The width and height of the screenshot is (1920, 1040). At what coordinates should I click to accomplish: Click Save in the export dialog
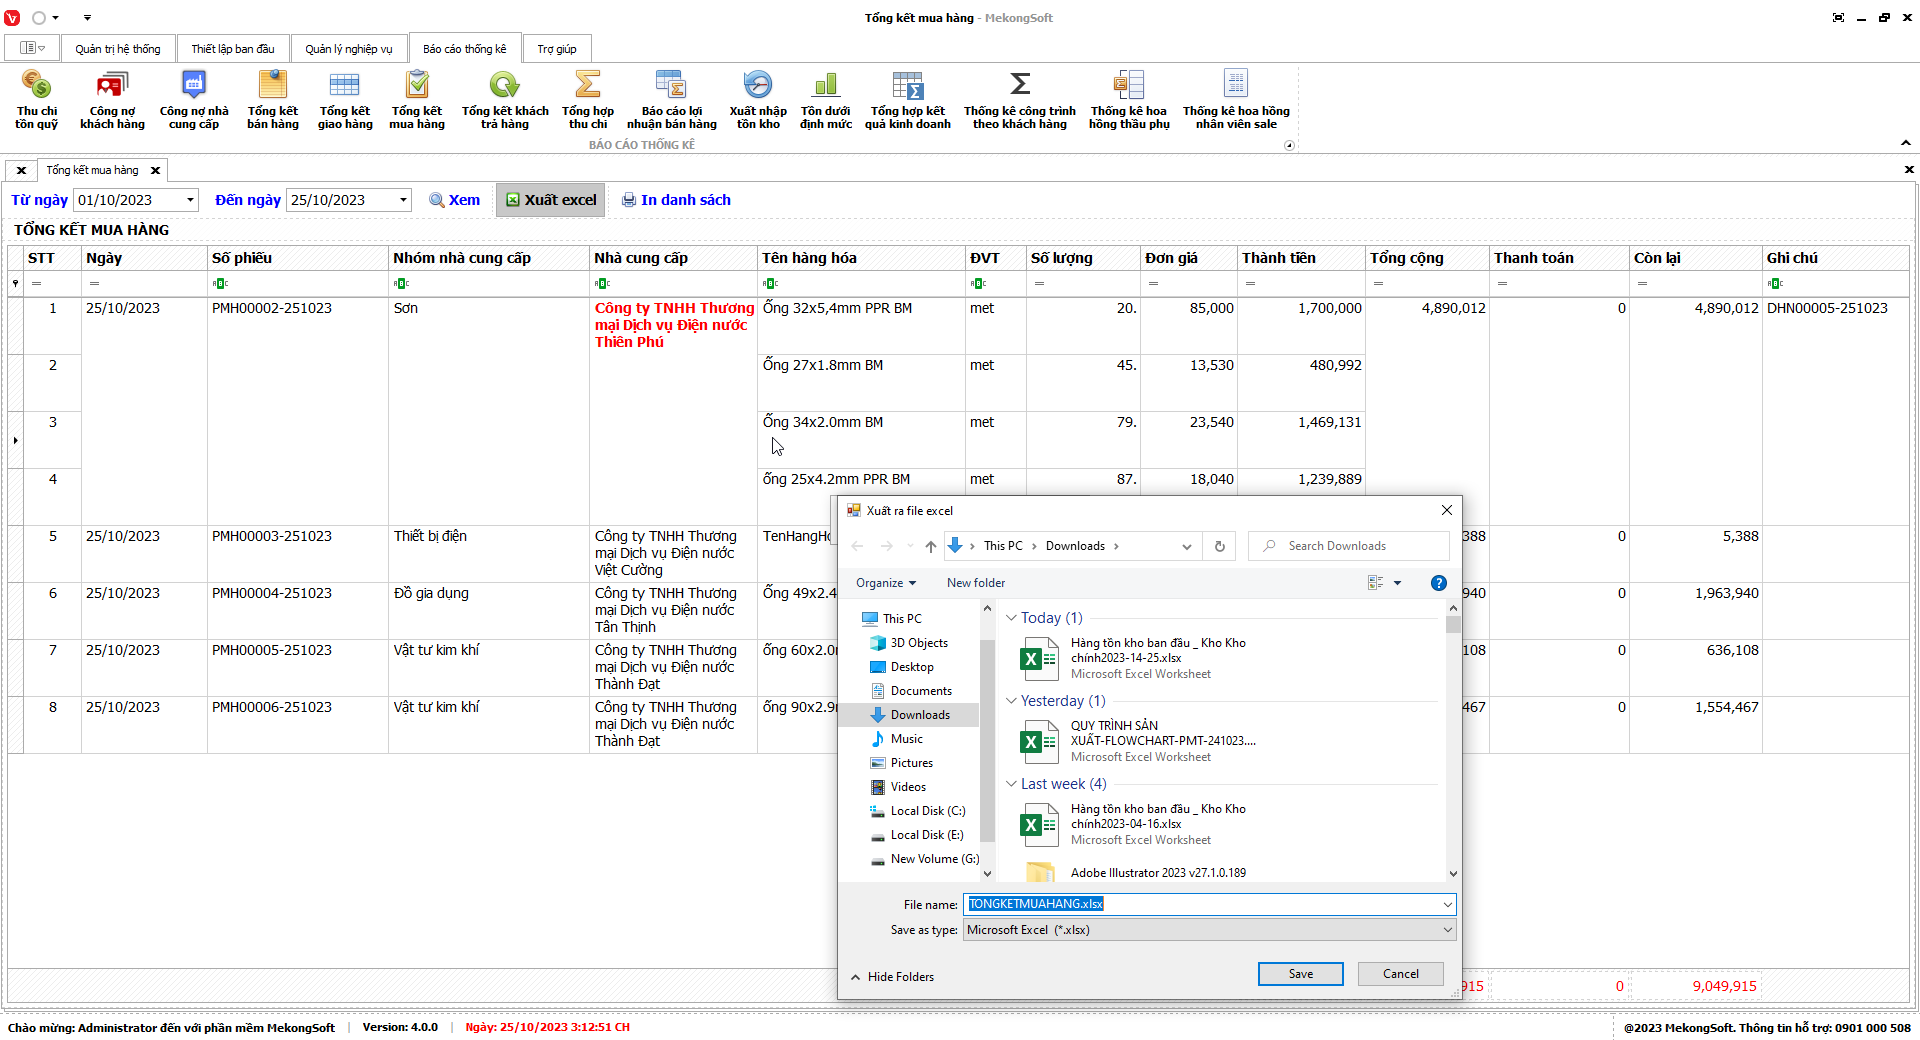pyautogui.click(x=1300, y=974)
